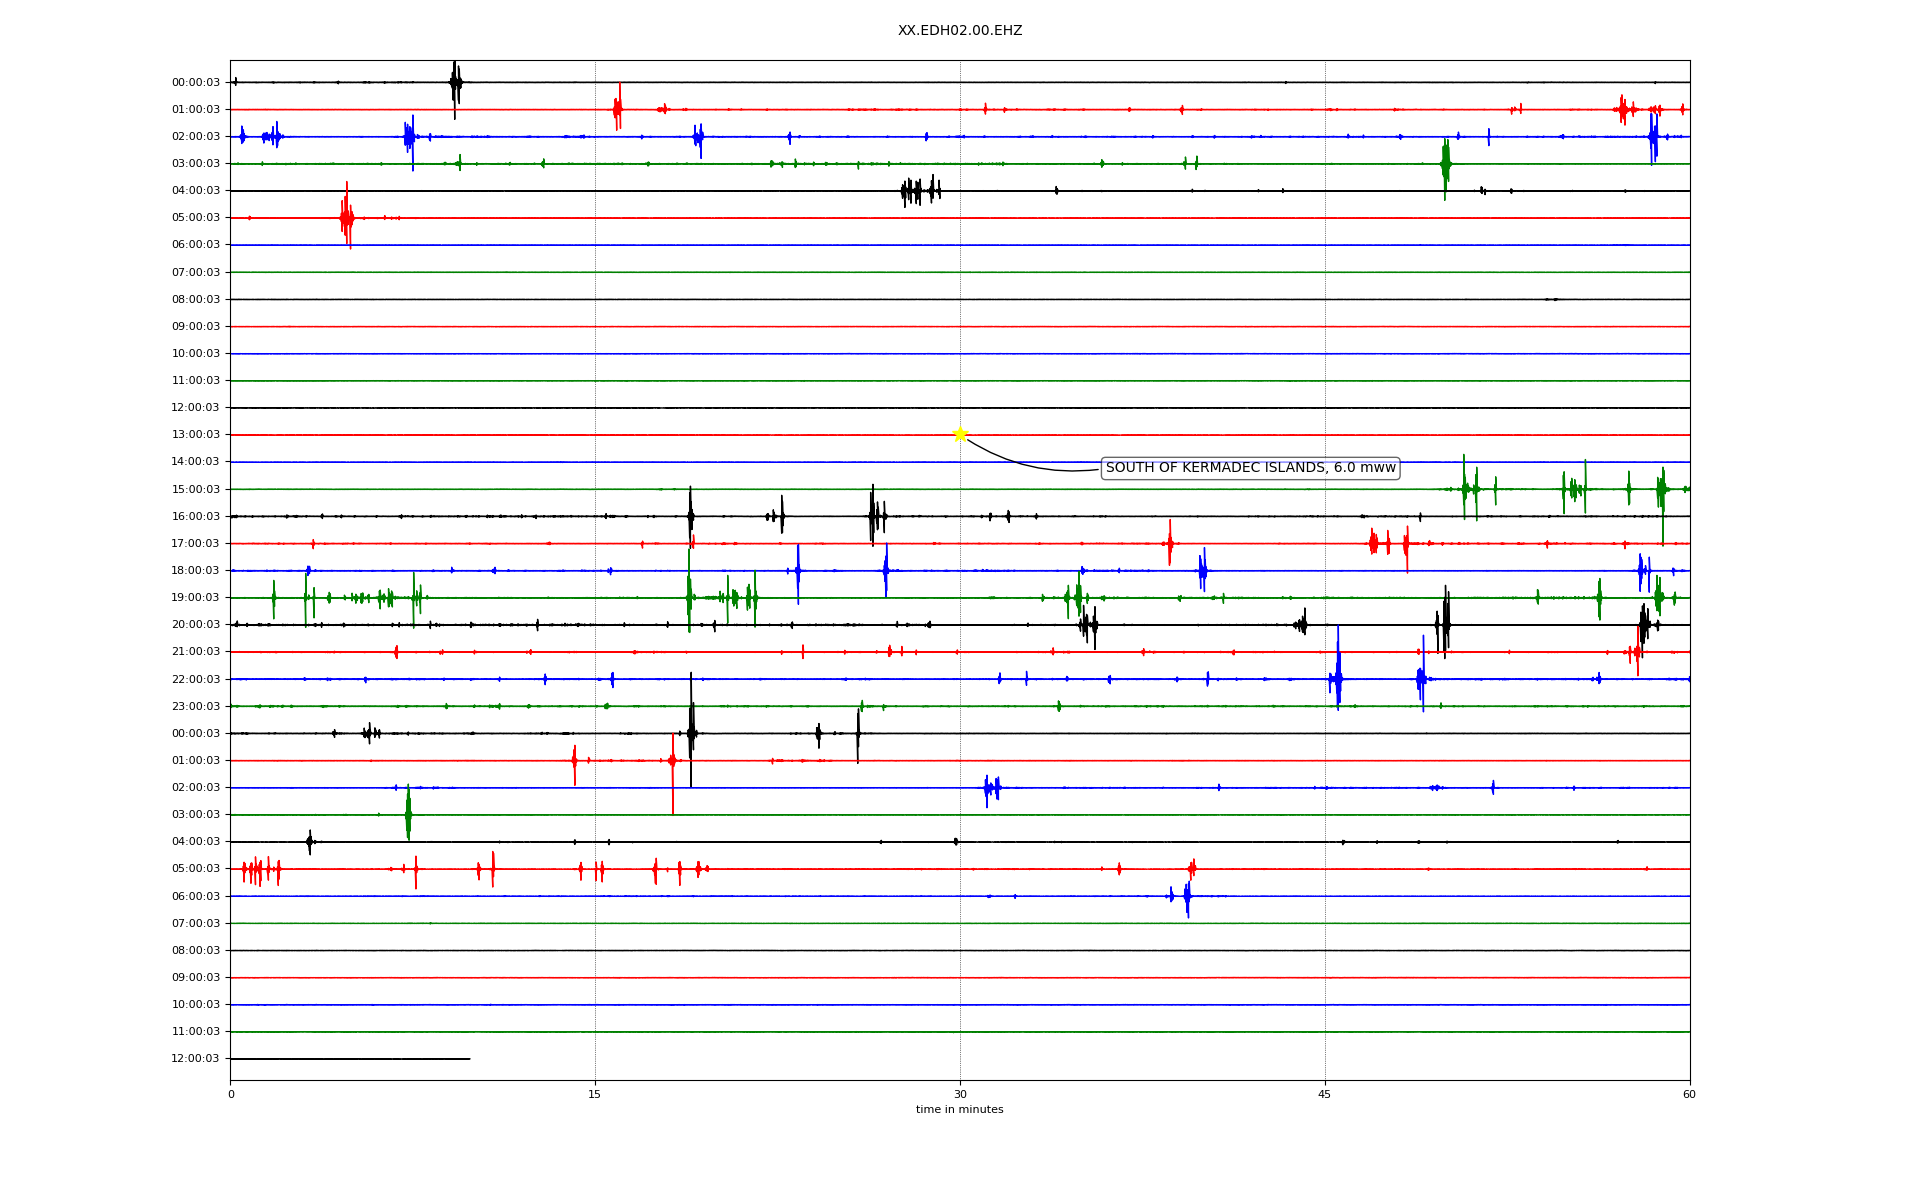The image size is (1920, 1200).
Task: Select the 14:00:03 row time label
Action: (x=195, y=462)
